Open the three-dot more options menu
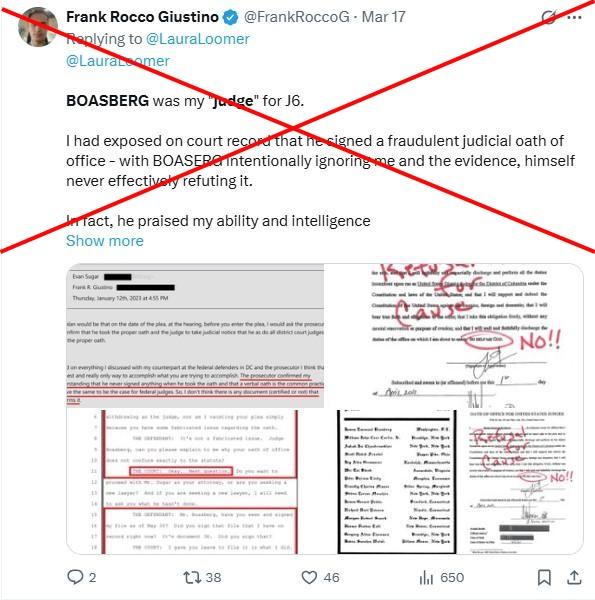This screenshot has height=600, width=595. tap(574, 18)
